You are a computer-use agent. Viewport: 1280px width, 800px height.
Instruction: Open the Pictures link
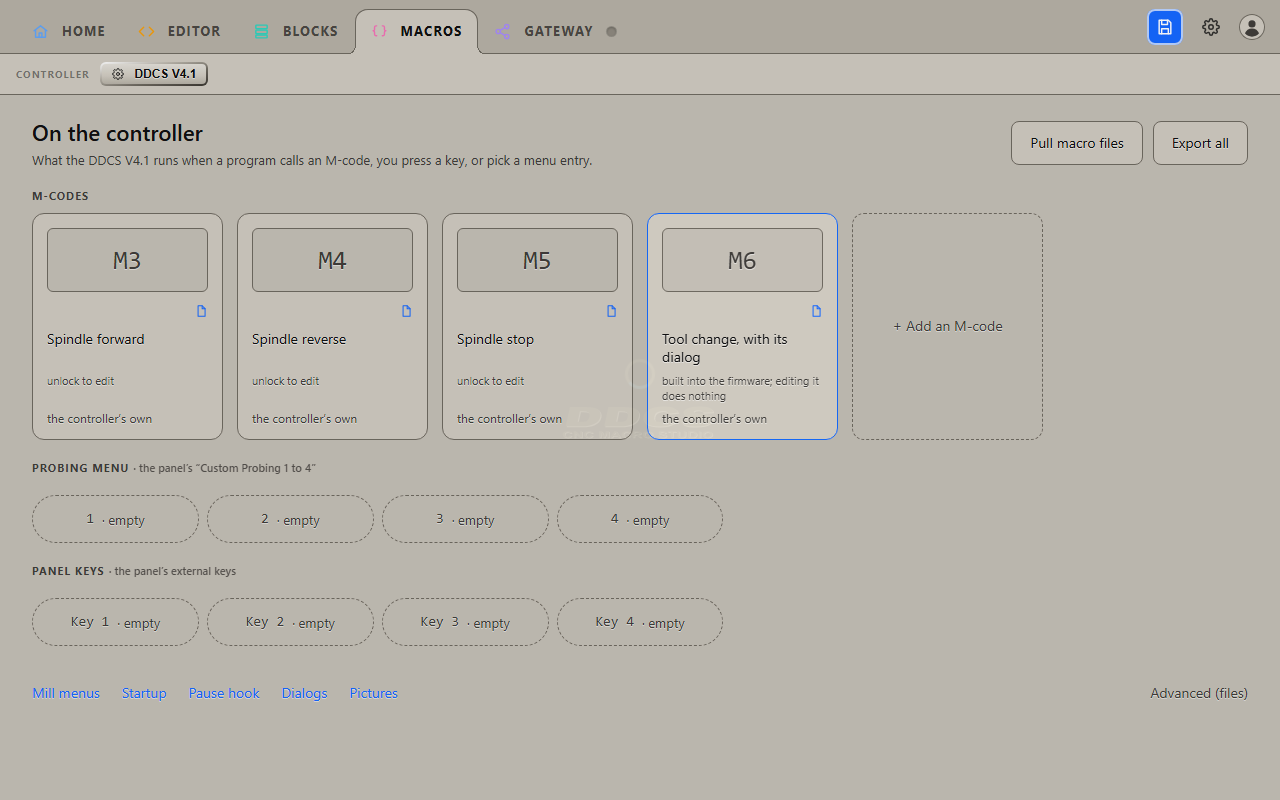pos(374,693)
